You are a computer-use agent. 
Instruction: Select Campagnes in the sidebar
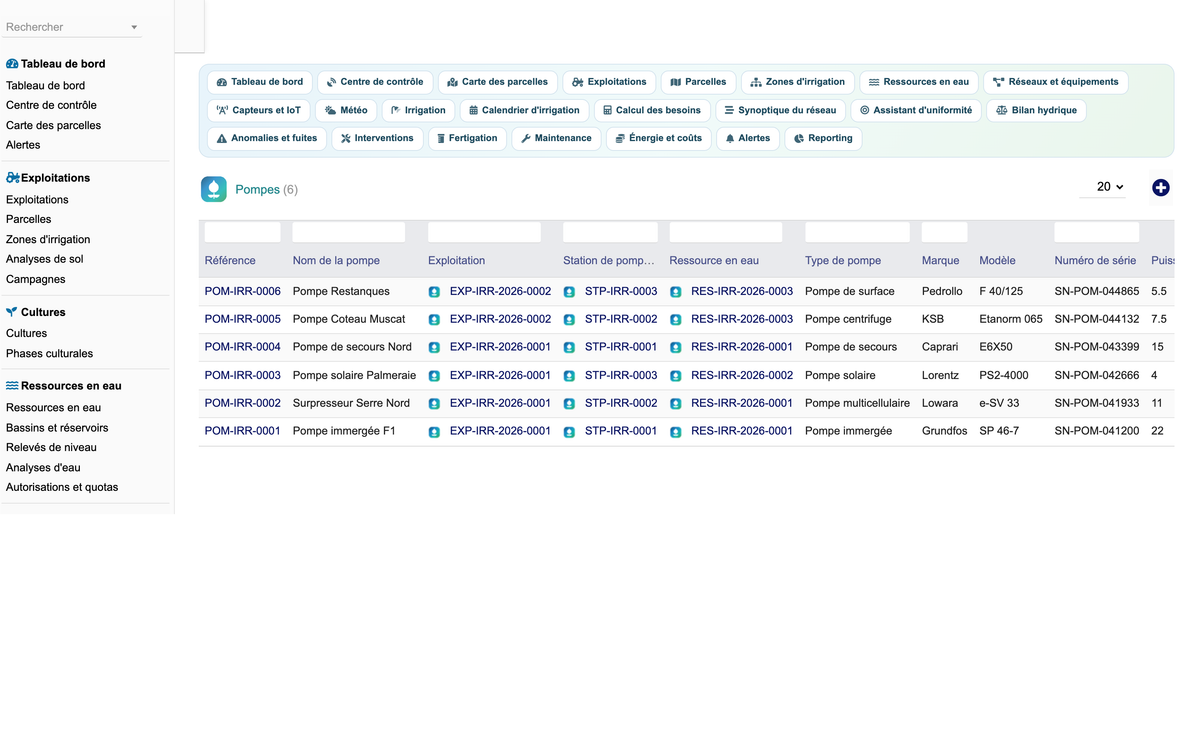coord(36,280)
